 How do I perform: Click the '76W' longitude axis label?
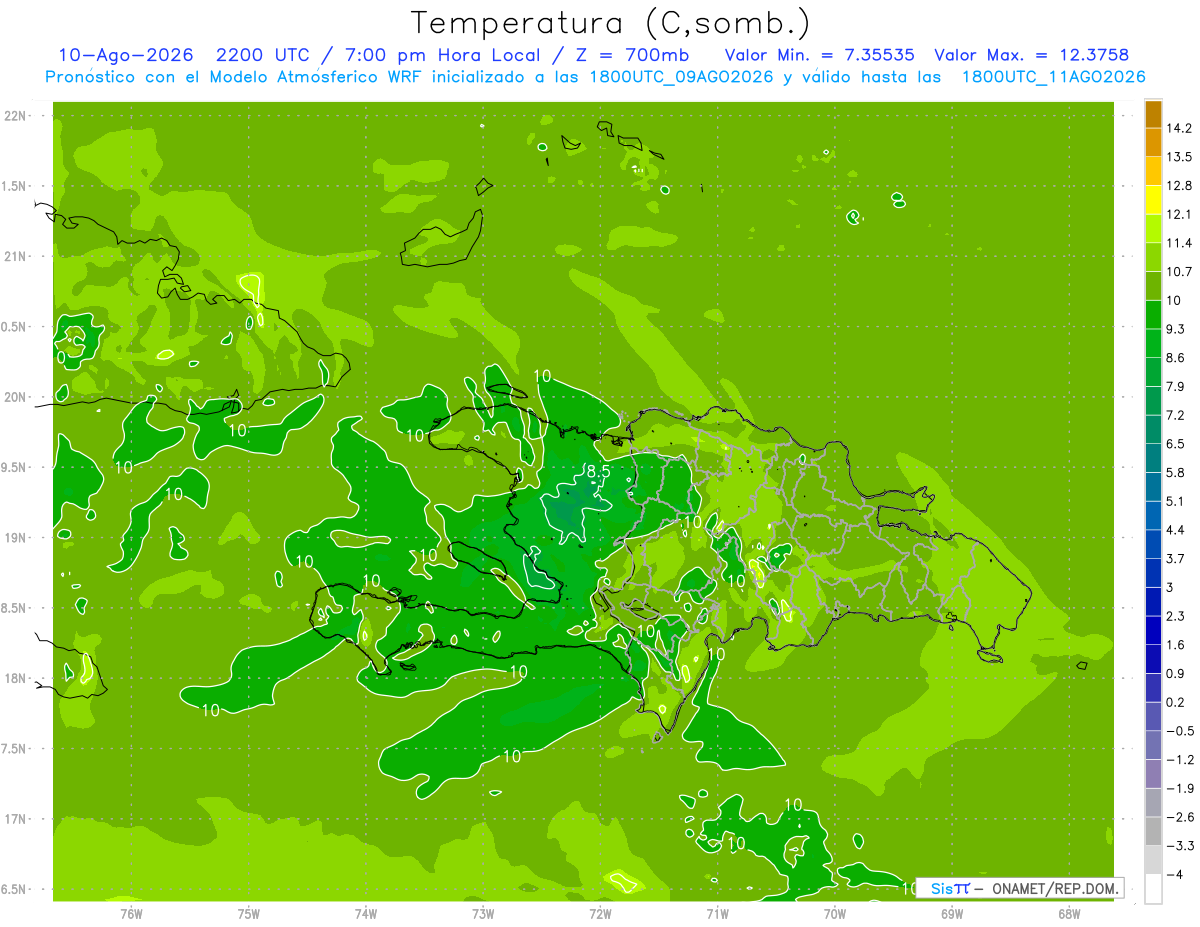pyautogui.click(x=131, y=913)
